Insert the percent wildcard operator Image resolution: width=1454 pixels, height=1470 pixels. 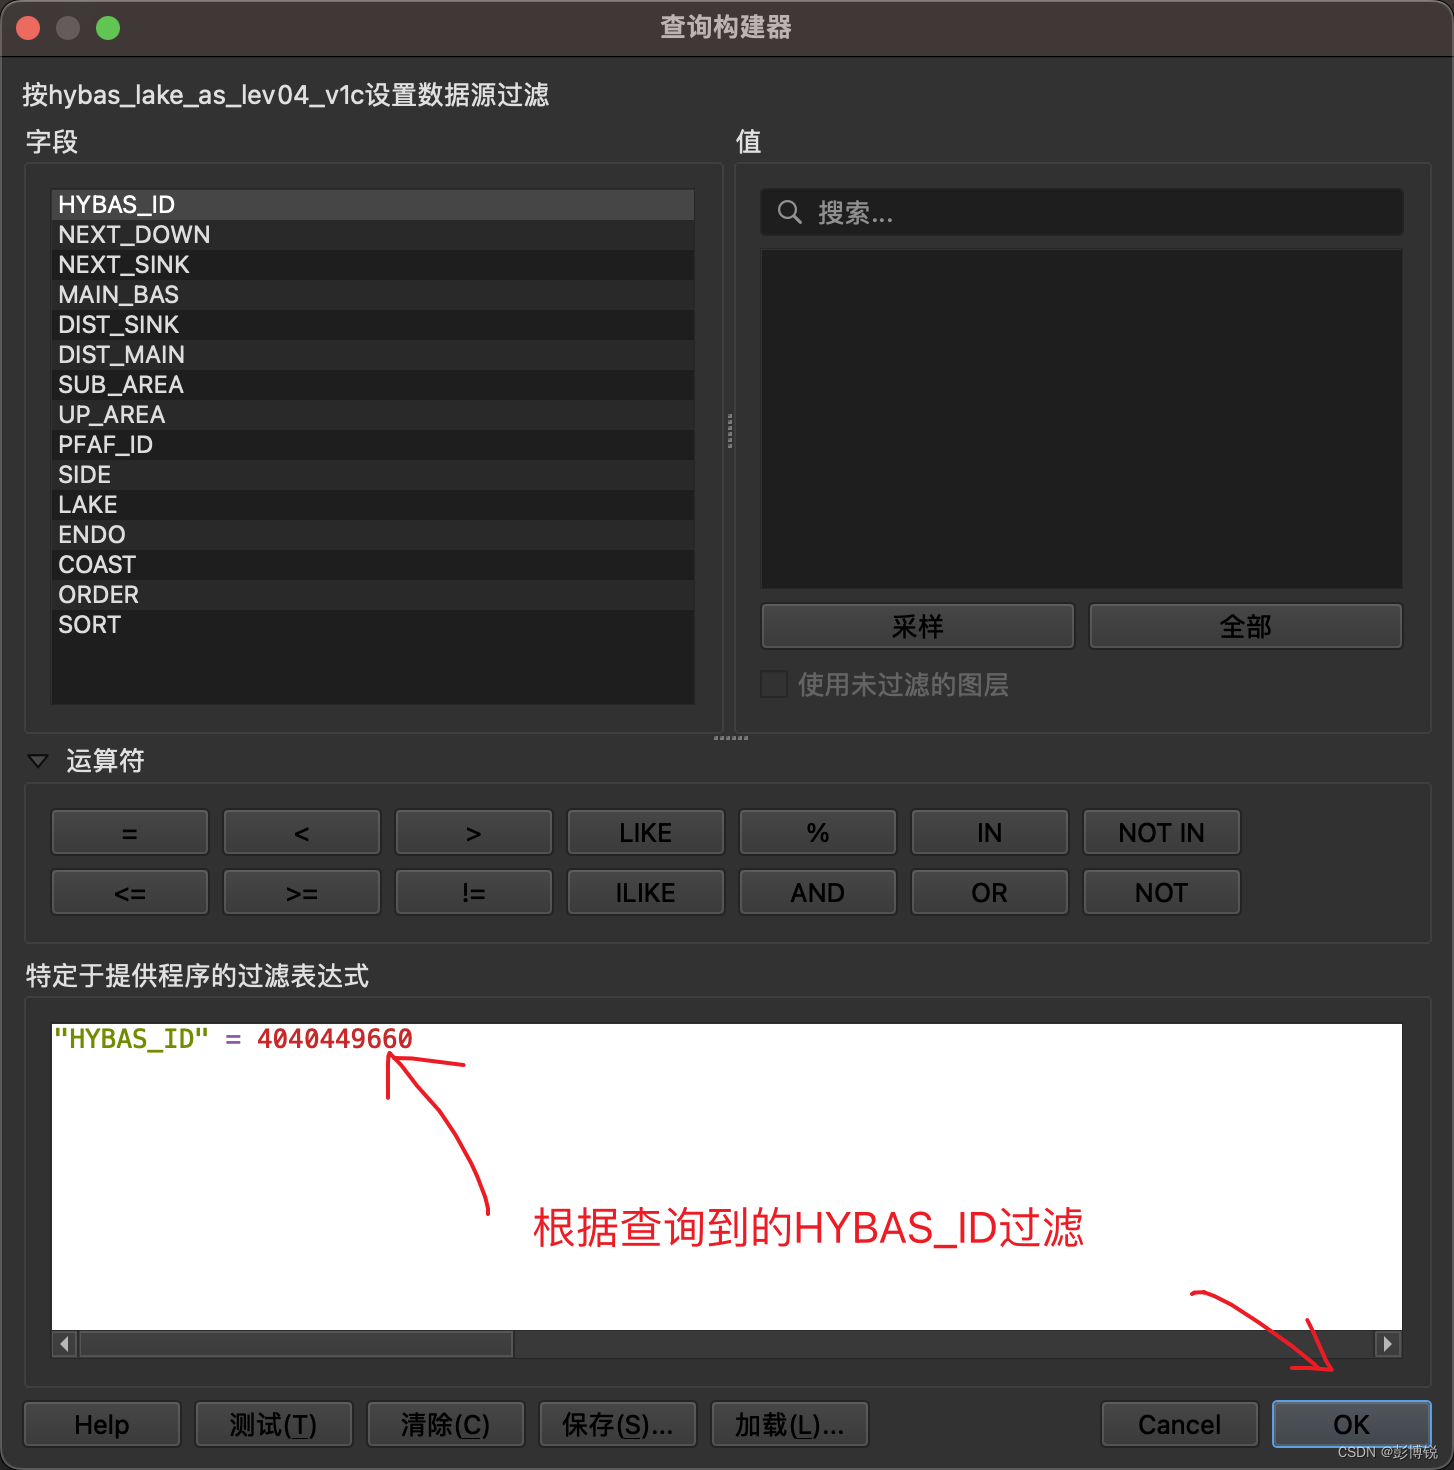point(817,831)
